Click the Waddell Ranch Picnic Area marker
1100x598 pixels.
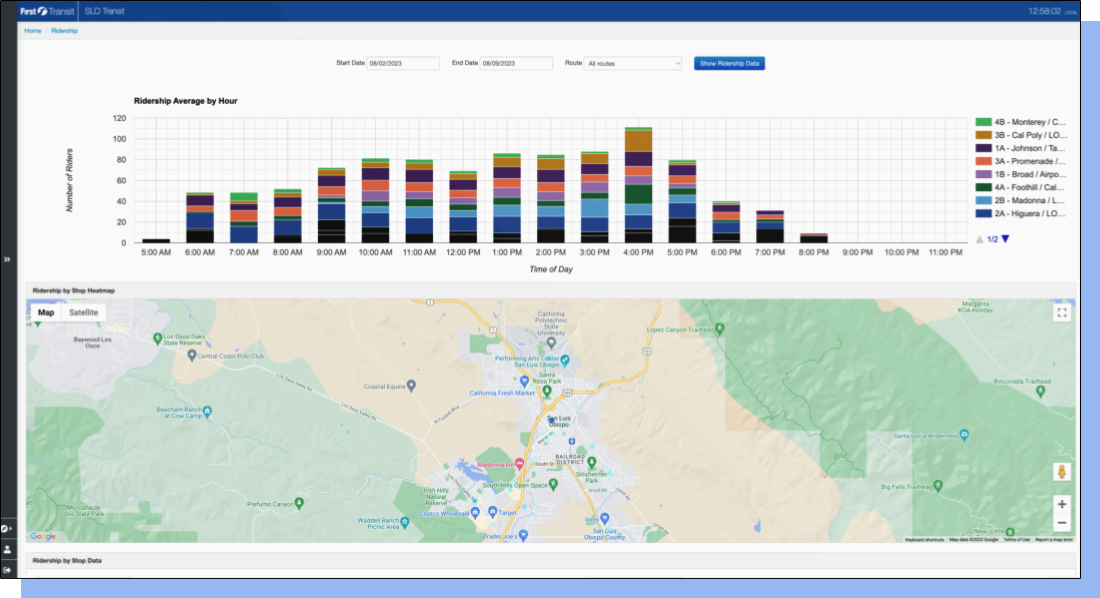pos(405,521)
